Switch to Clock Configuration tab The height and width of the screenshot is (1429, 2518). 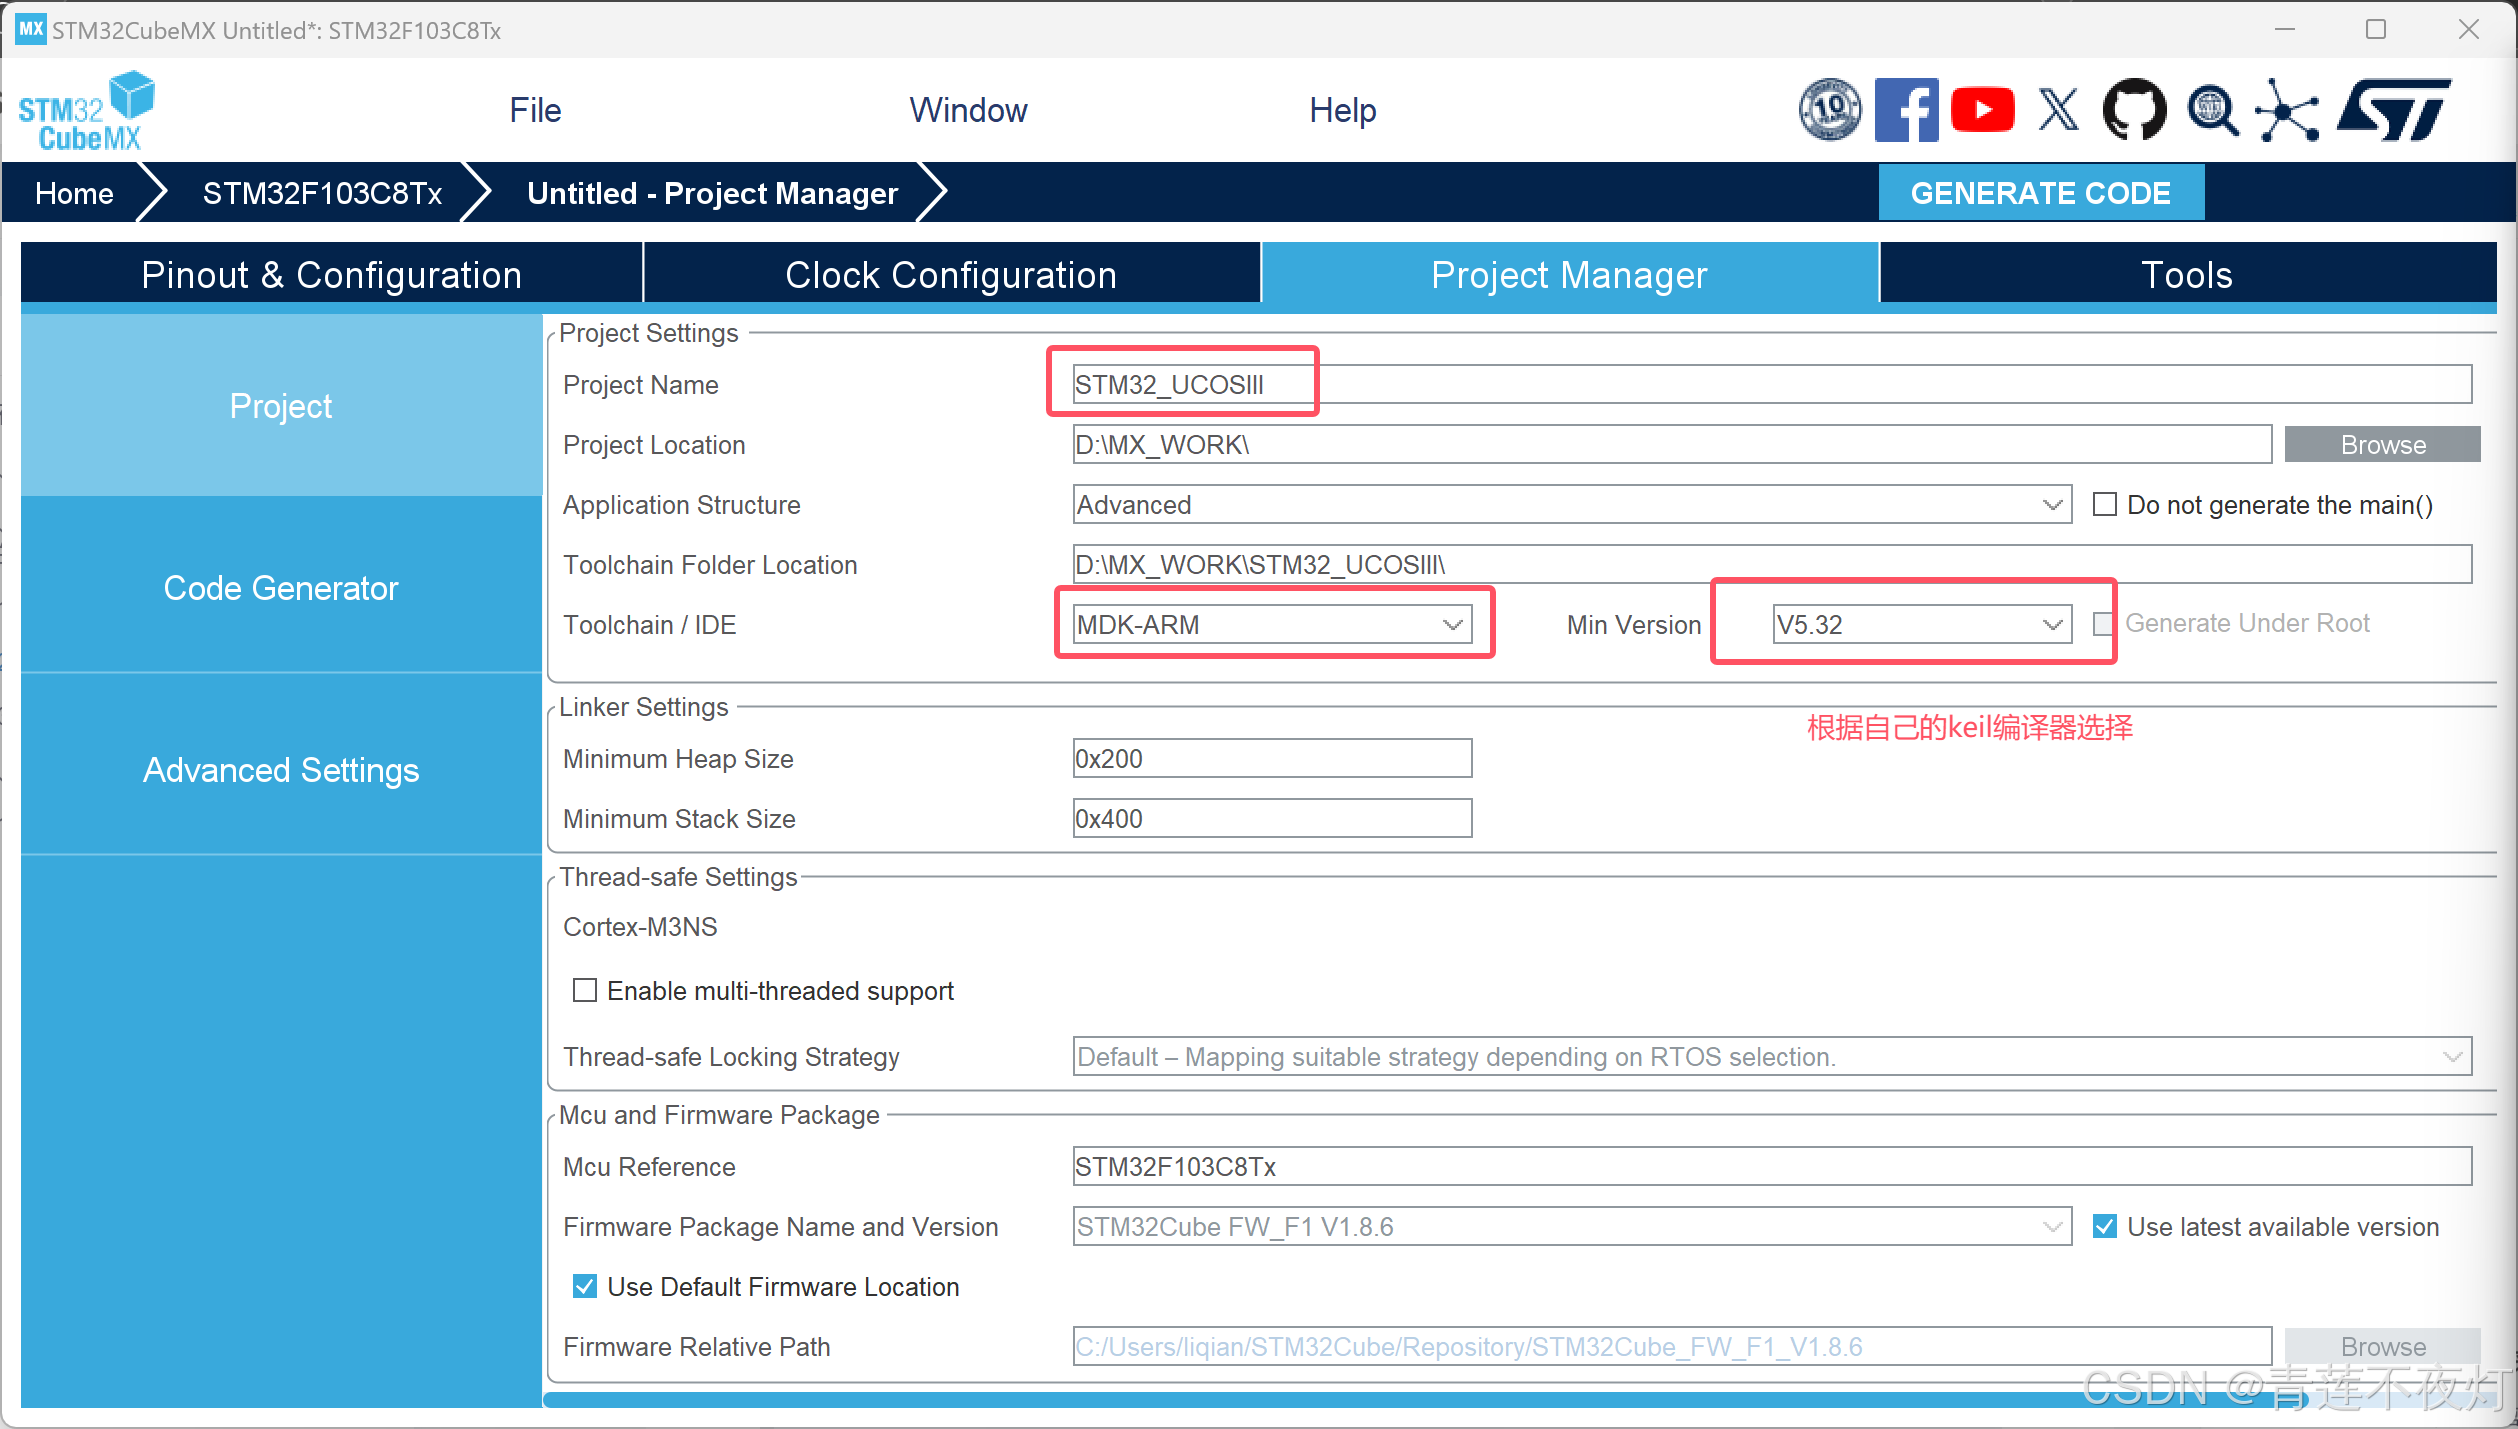point(950,274)
